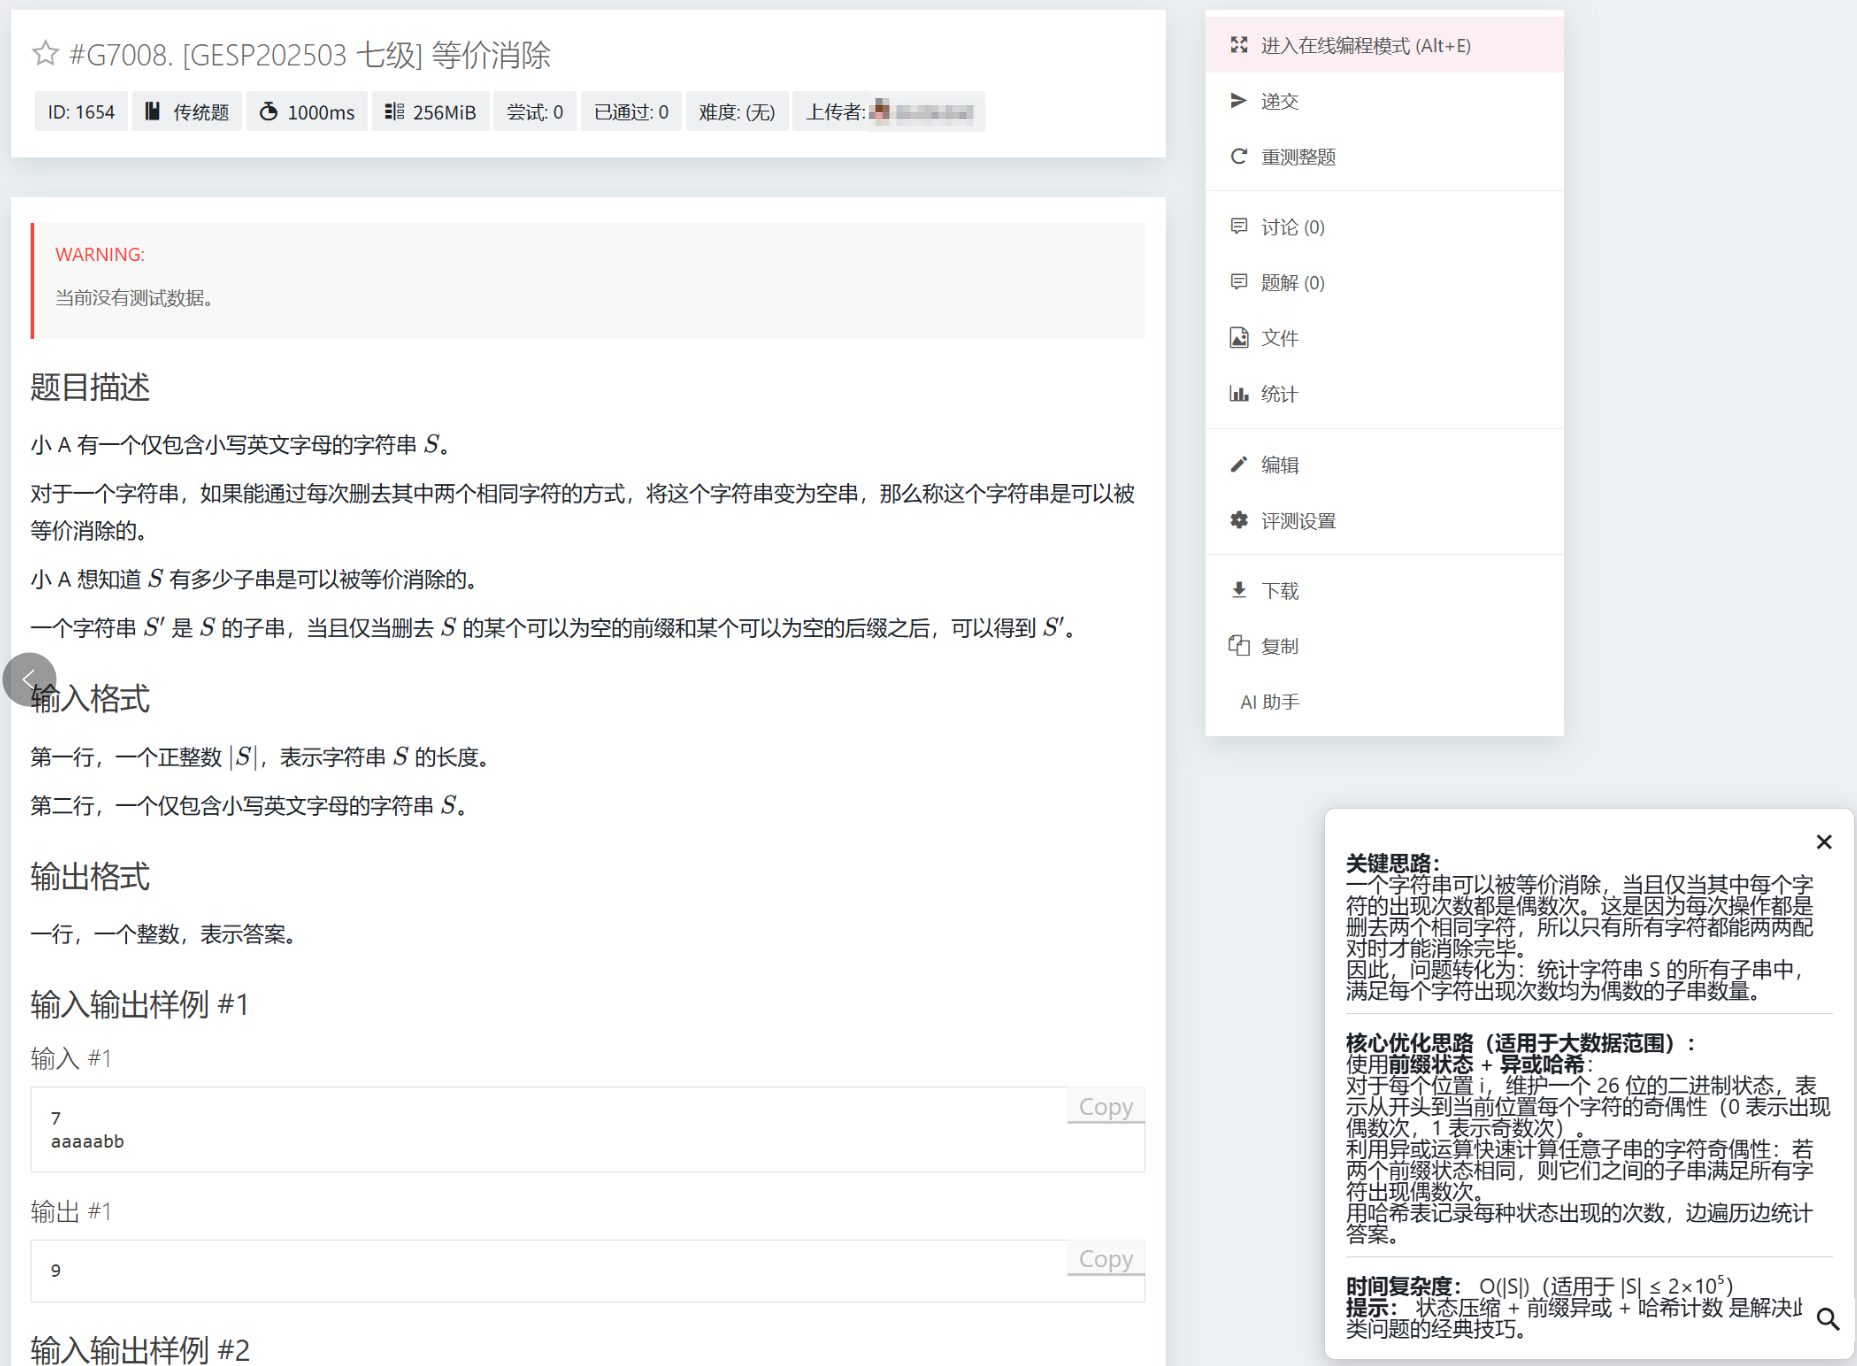Click the pencil edit icon
The image size is (1857, 1366).
1239,465
